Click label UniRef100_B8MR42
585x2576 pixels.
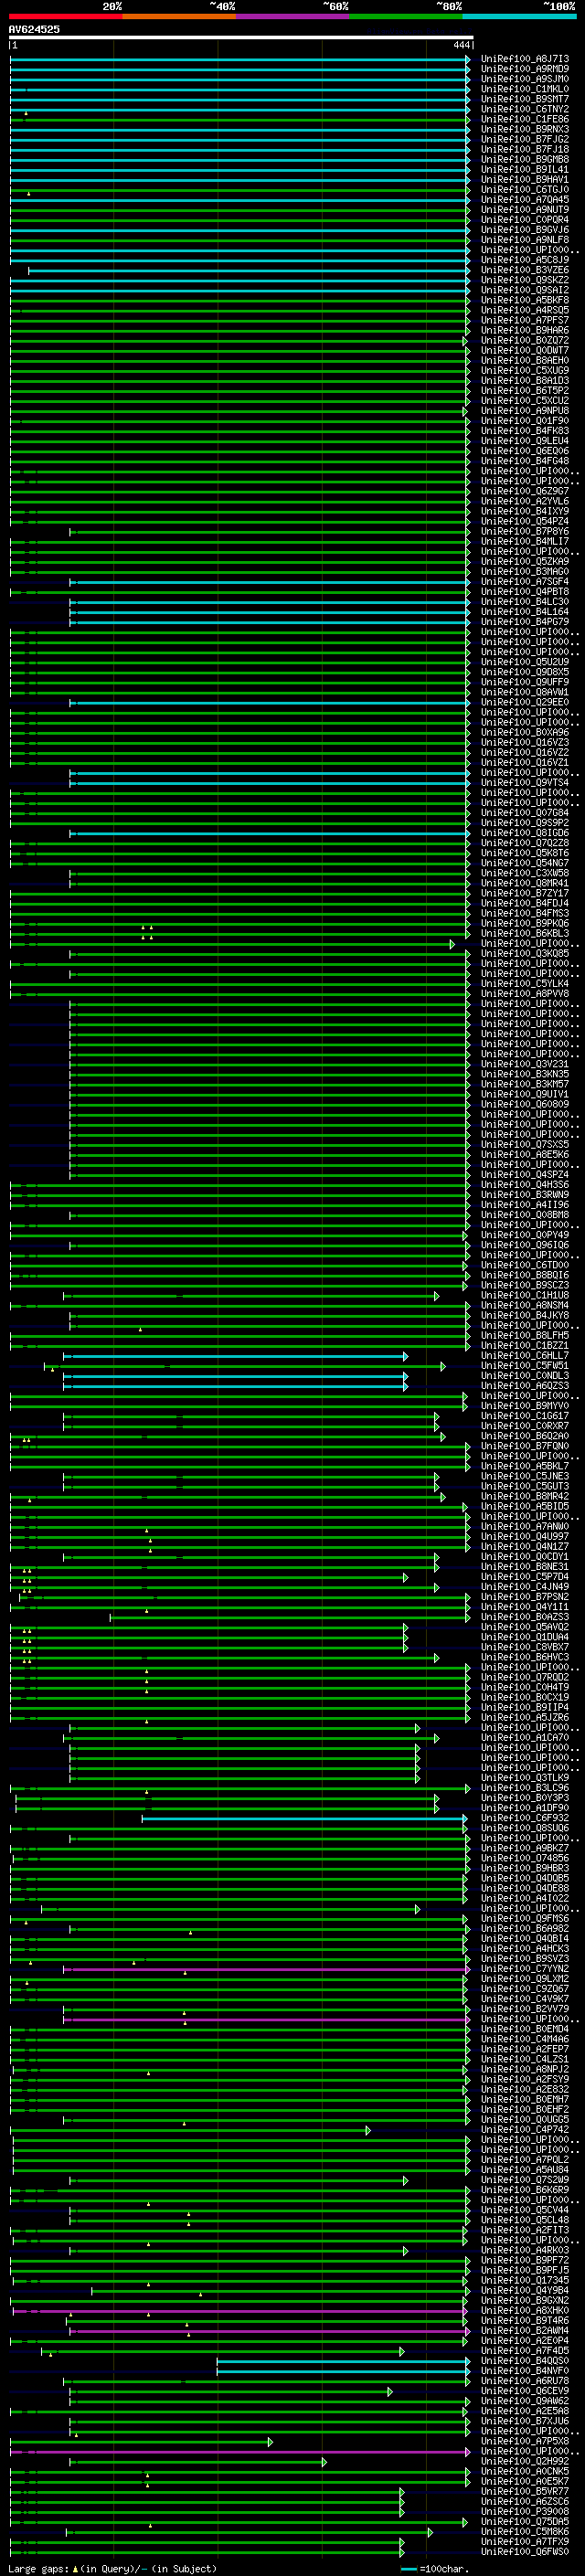click(525, 1496)
